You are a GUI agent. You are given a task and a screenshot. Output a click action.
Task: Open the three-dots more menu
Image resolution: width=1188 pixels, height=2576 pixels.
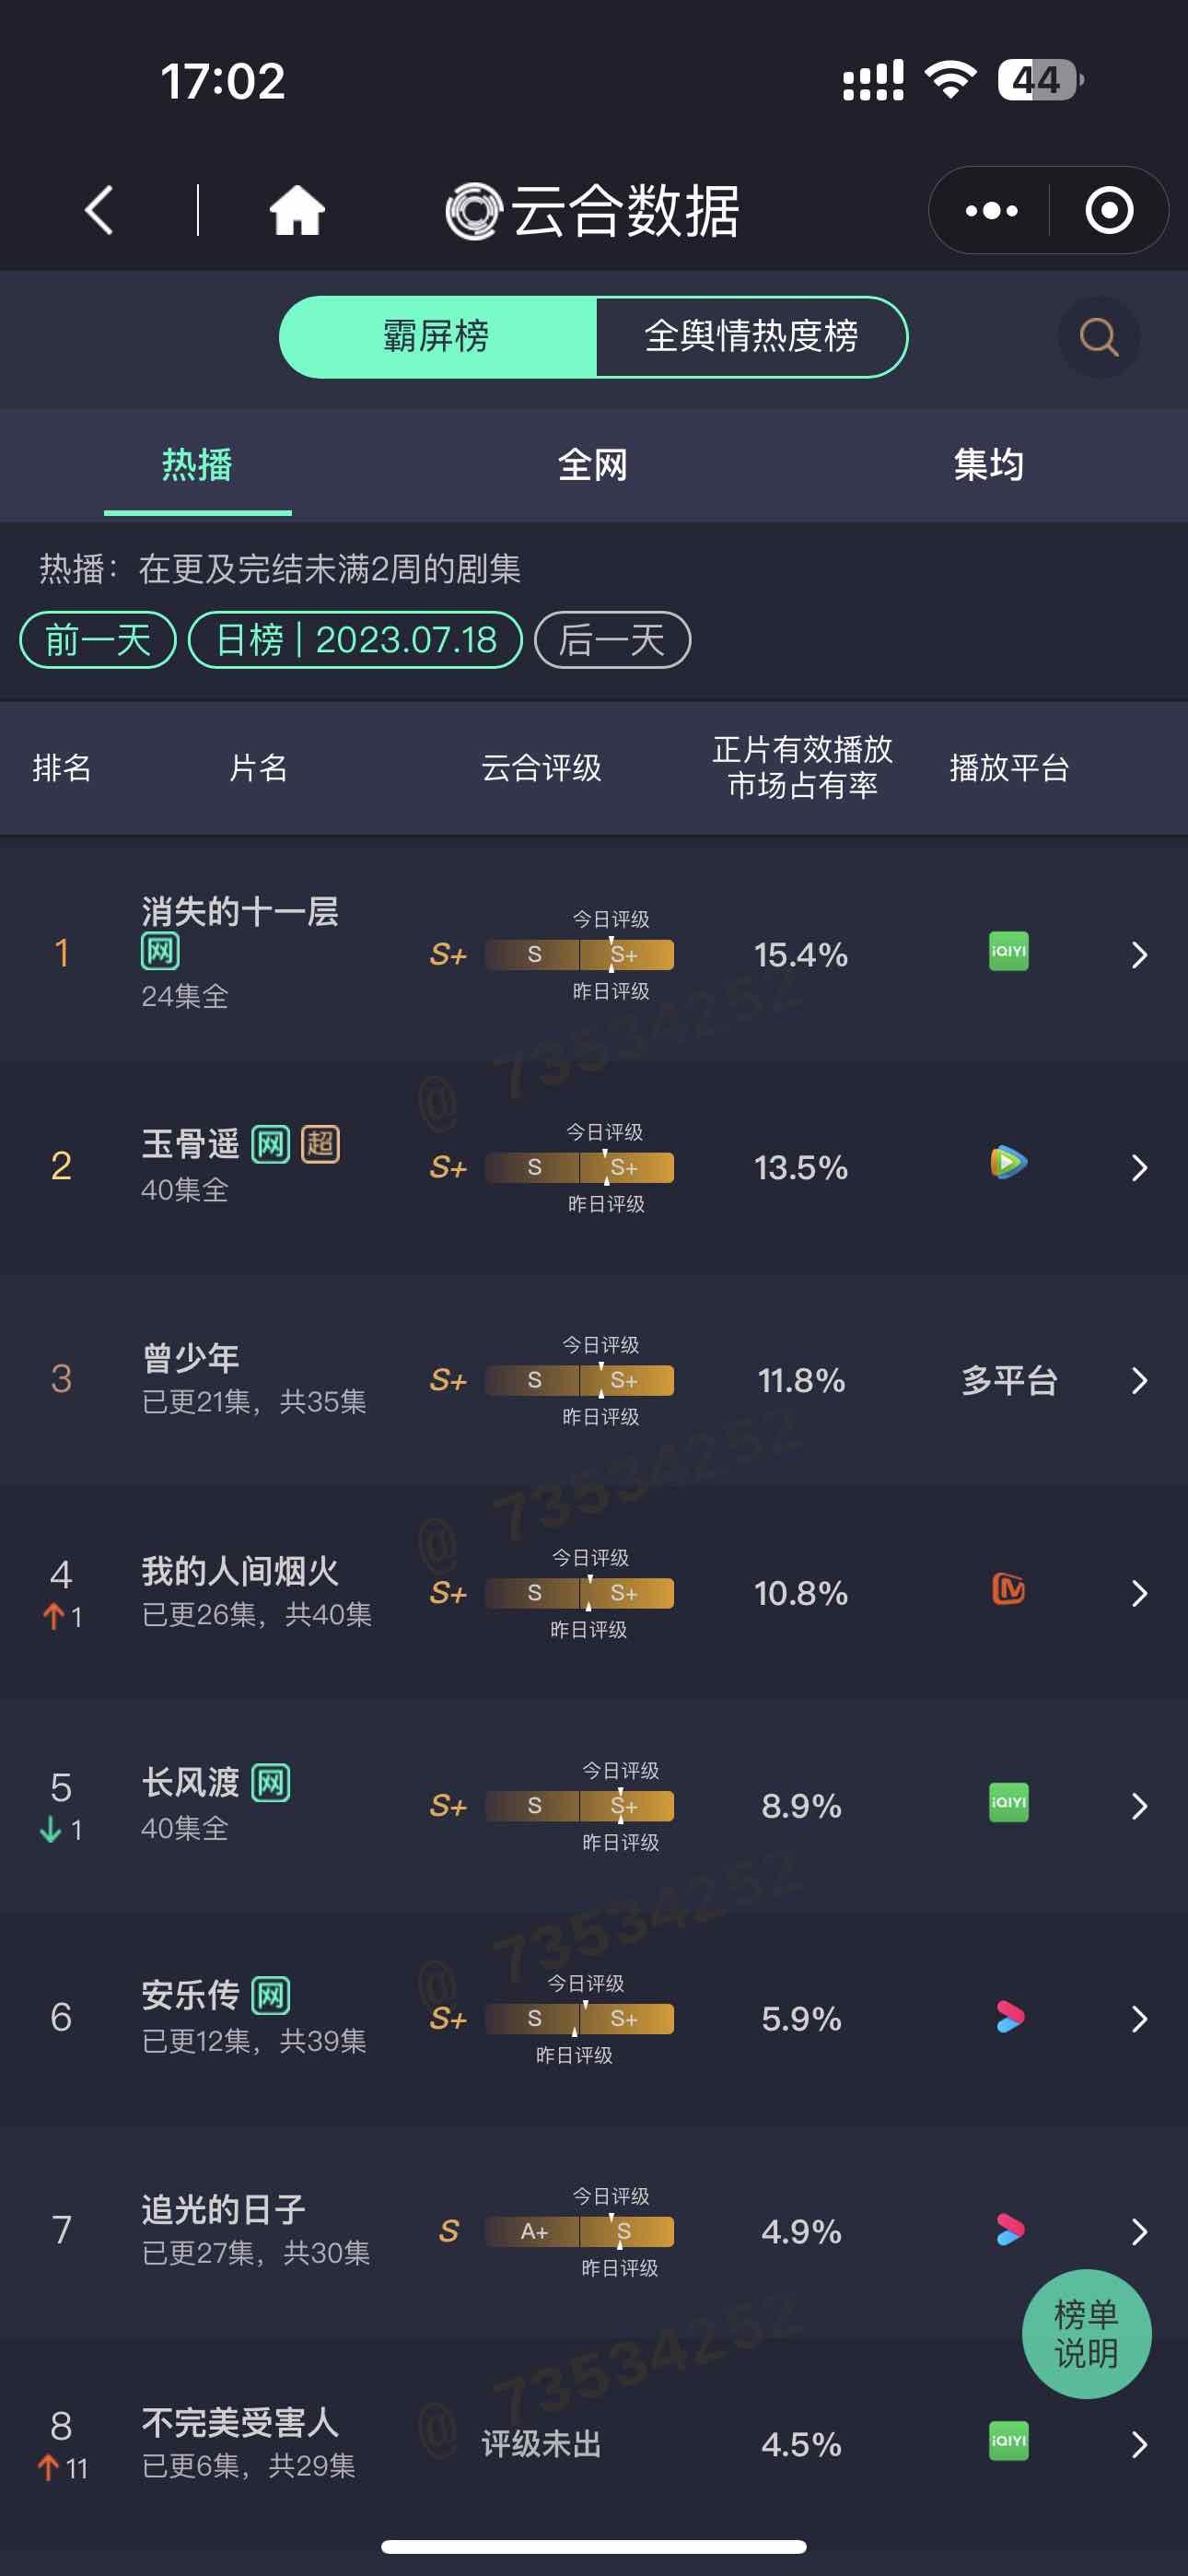point(990,210)
